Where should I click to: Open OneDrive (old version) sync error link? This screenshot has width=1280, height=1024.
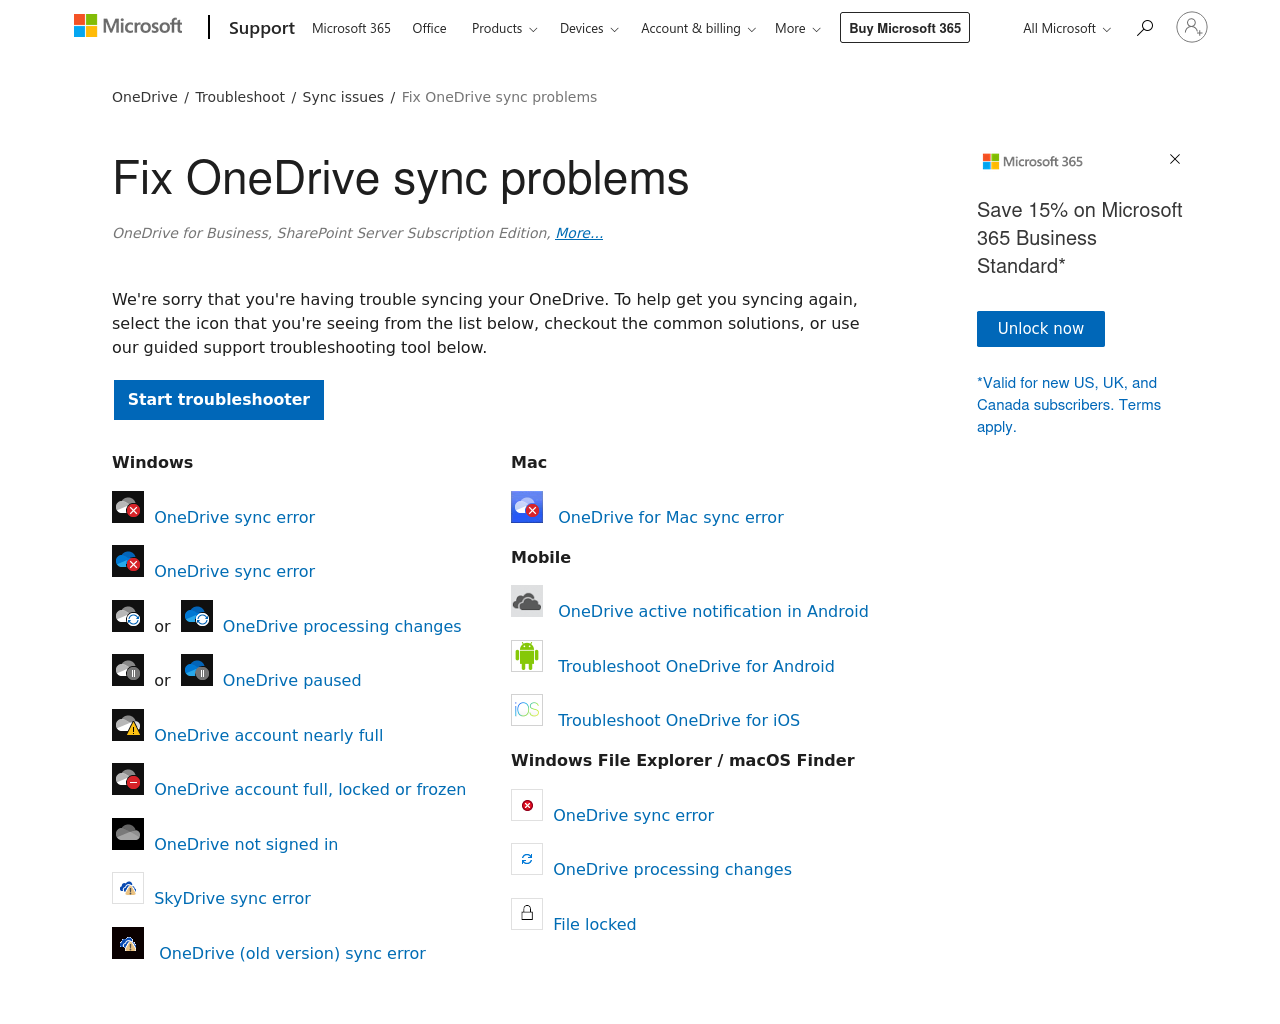tap(292, 953)
